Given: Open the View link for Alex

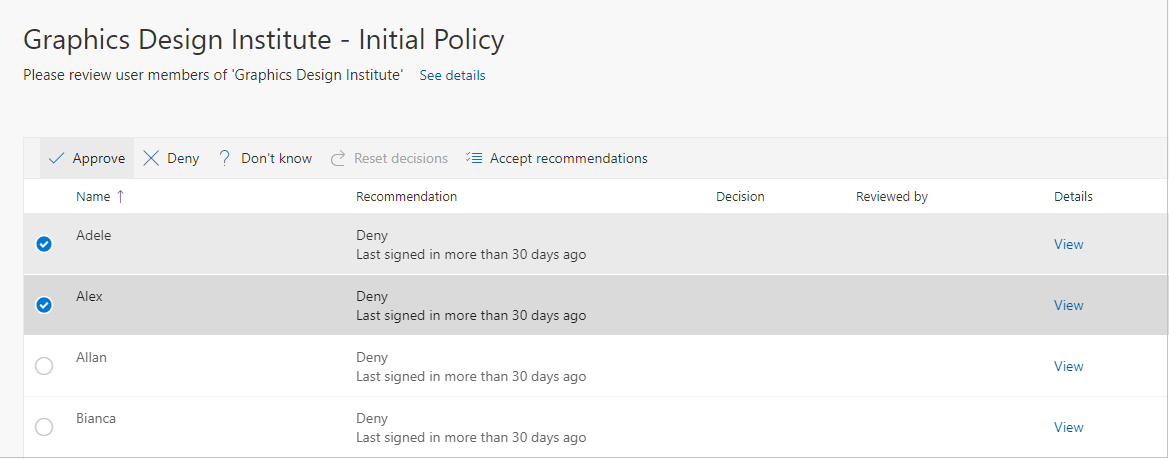Looking at the screenshot, I should coord(1068,305).
